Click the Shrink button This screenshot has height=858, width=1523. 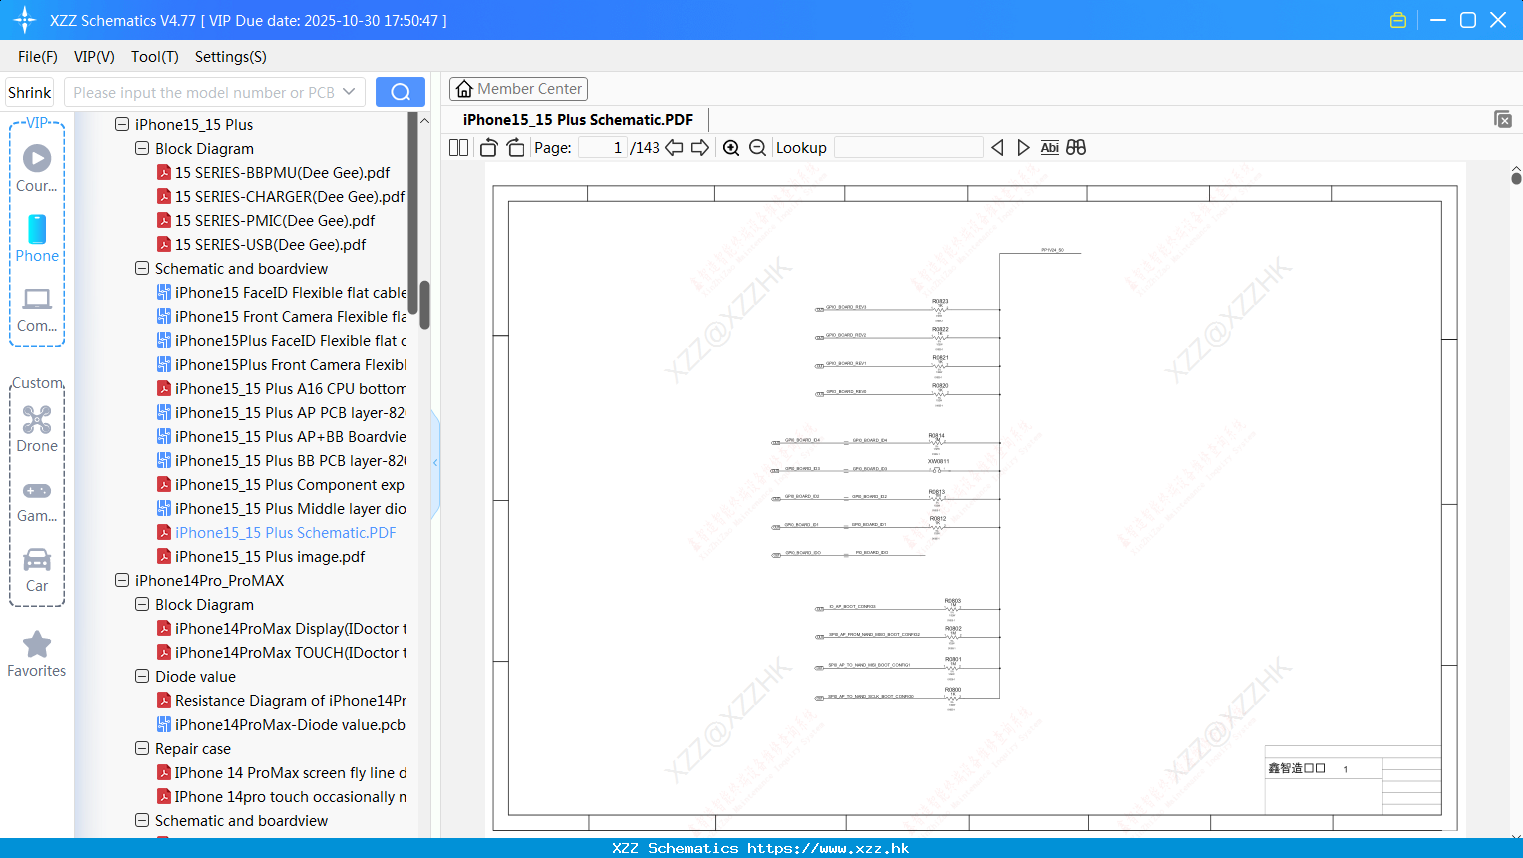coord(29,92)
